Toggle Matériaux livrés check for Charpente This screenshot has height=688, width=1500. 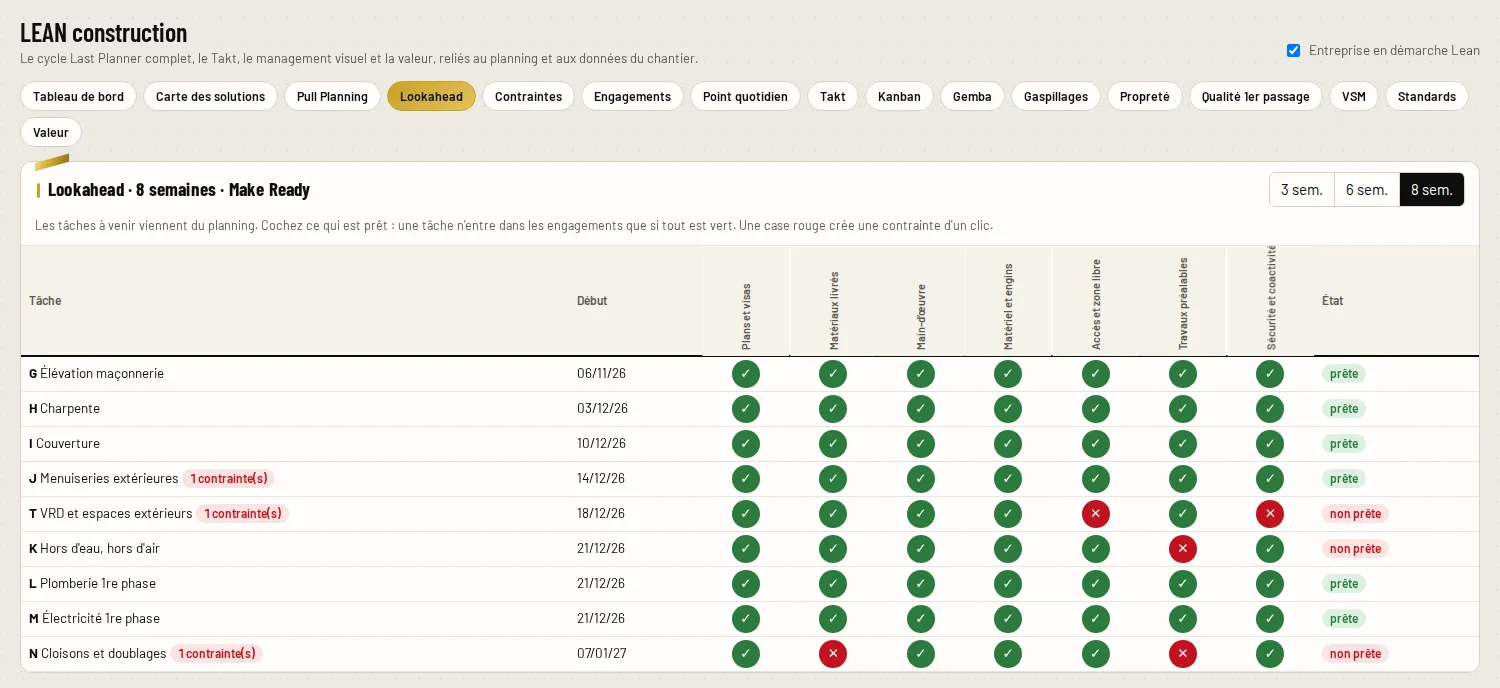tap(833, 409)
